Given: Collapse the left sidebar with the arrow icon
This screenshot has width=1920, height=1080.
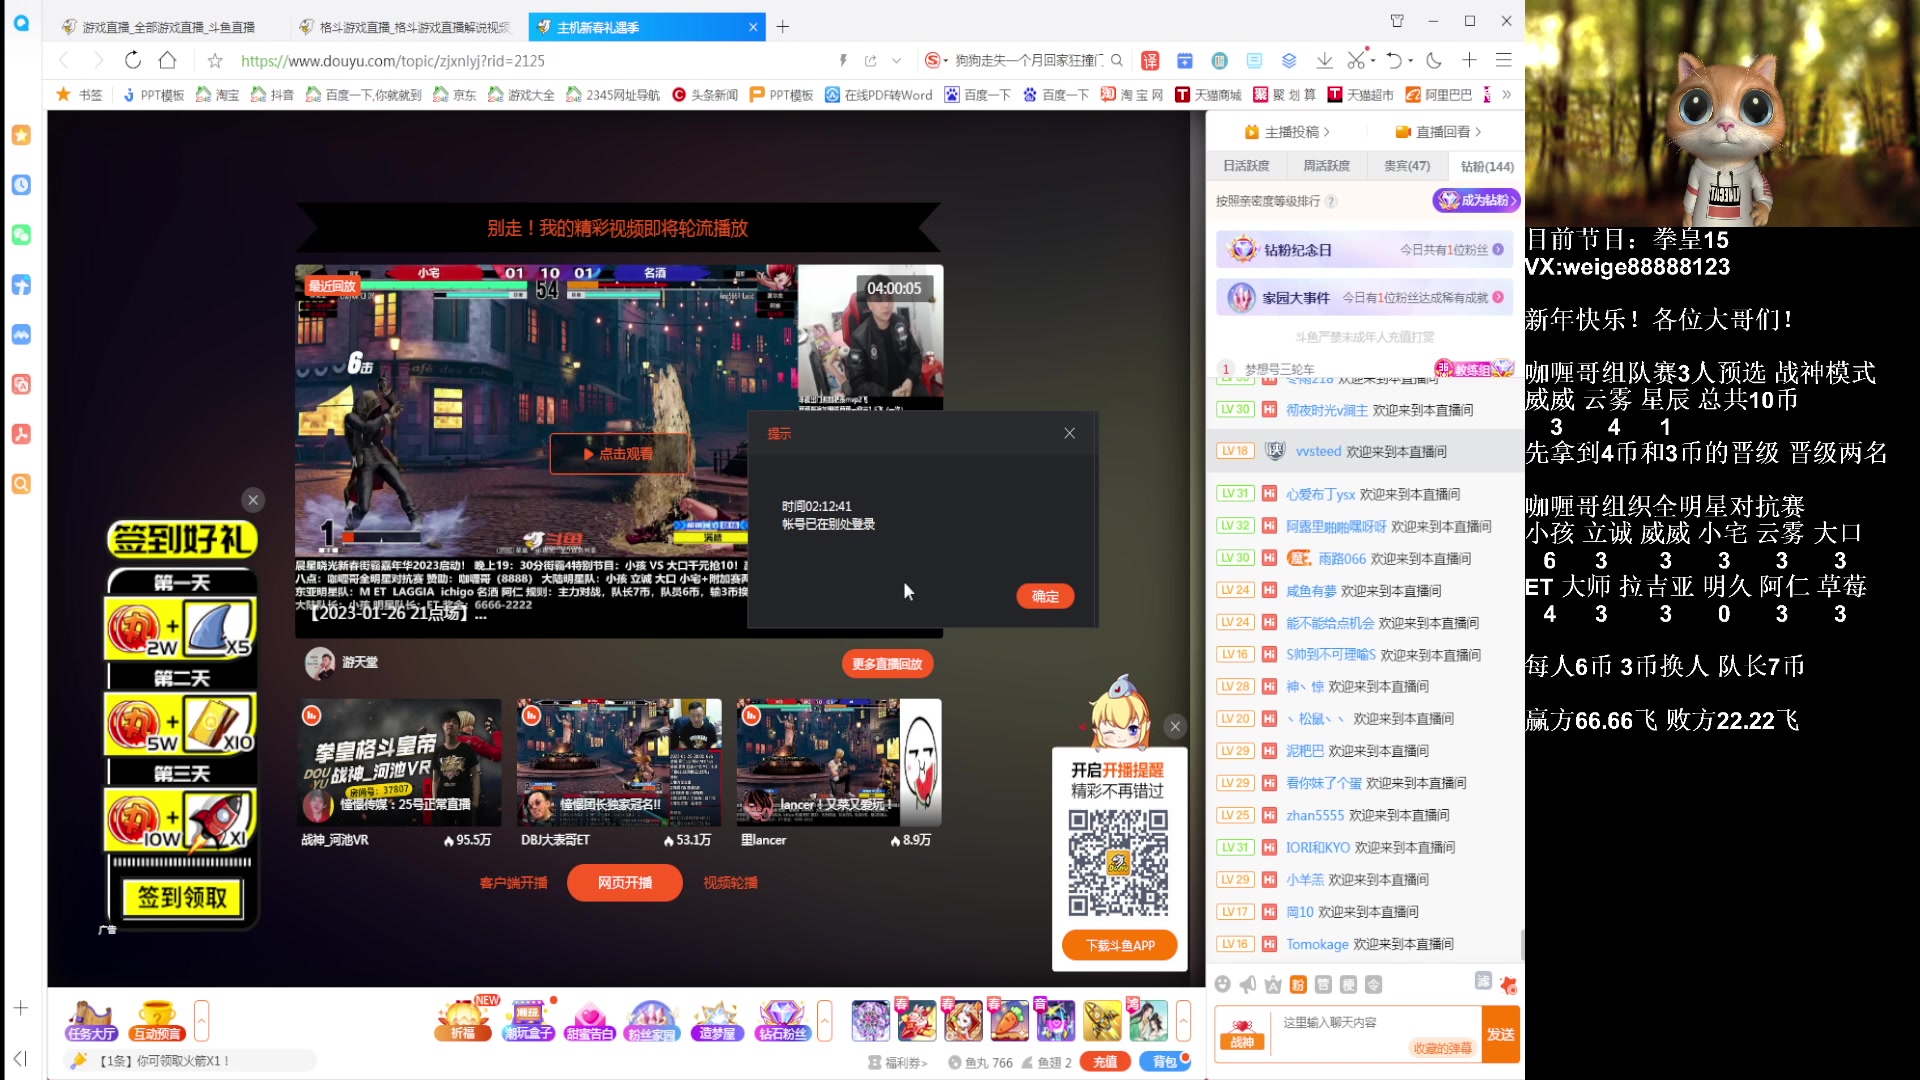Looking at the screenshot, I should click(x=20, y=1058).
